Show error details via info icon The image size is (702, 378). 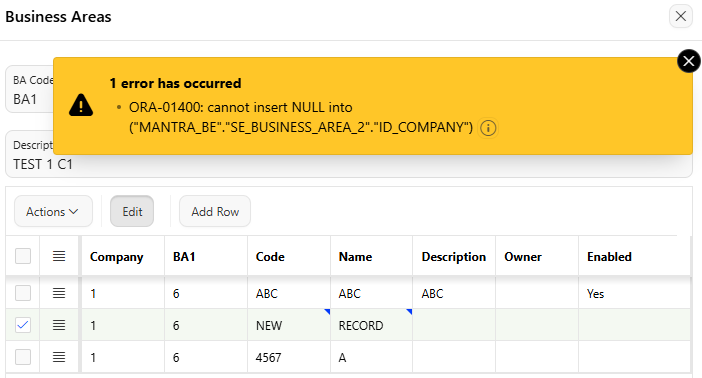[488, 128]
